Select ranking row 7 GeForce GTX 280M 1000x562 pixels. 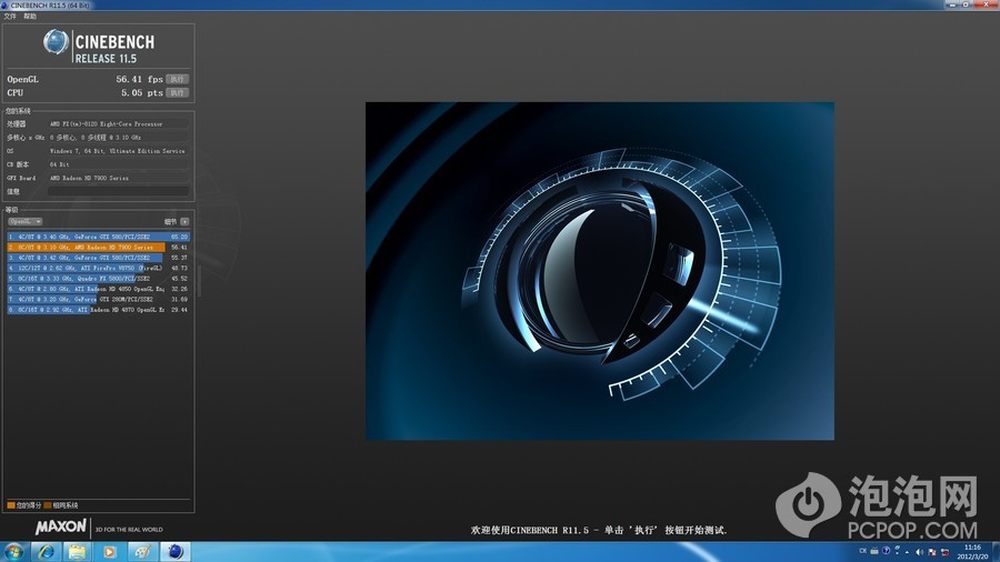pos(98,299)
